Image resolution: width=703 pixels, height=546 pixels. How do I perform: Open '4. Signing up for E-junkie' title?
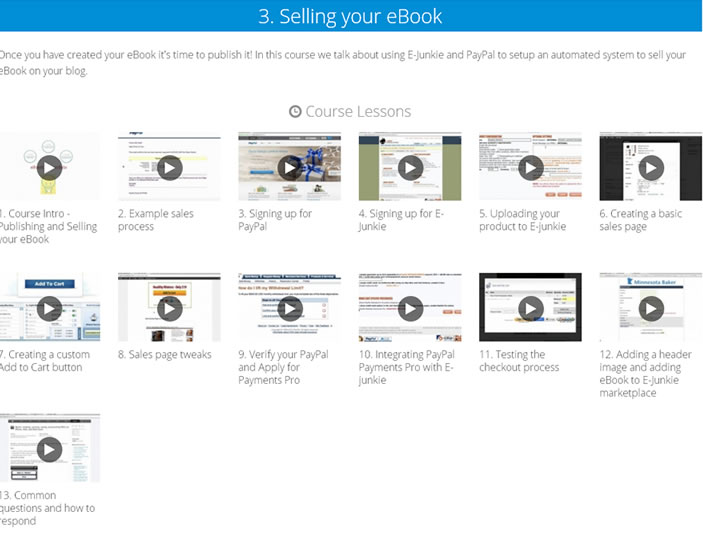coord(401,220)
